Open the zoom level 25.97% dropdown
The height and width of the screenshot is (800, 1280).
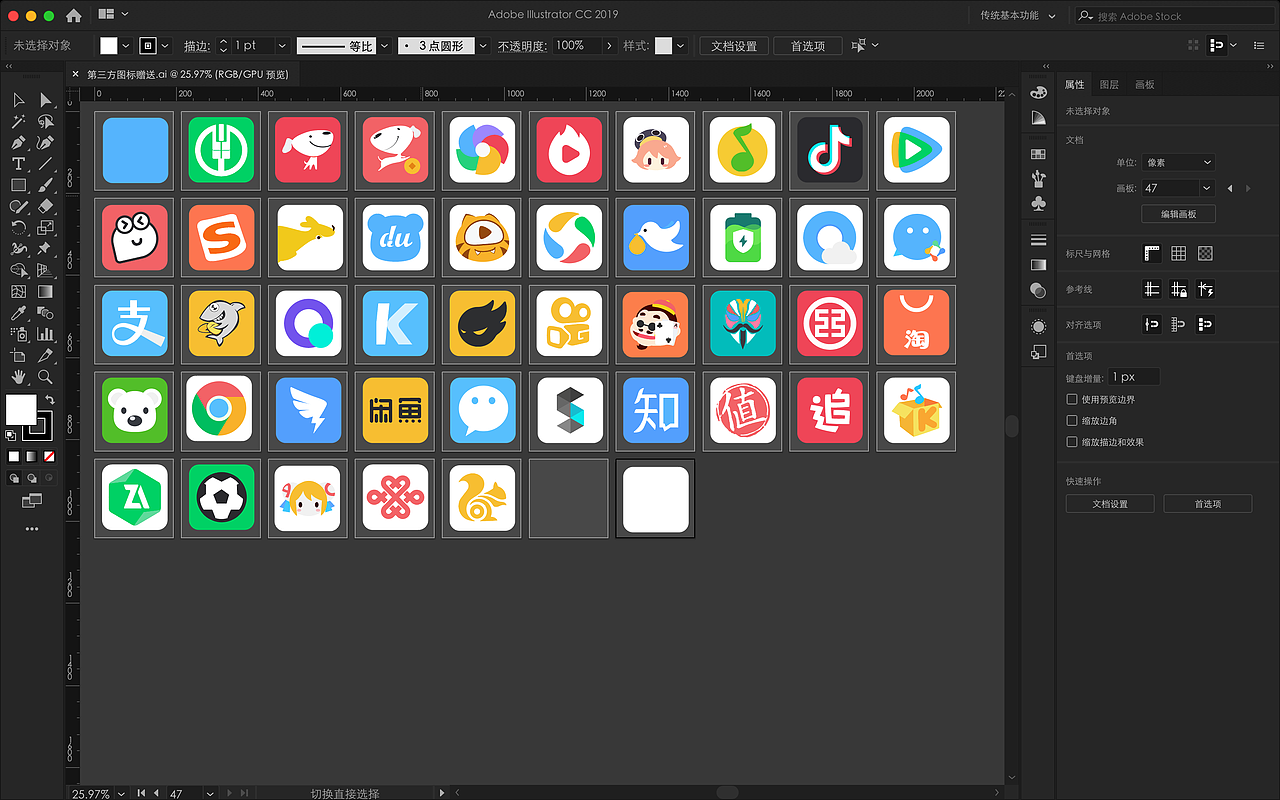click(x=122, y=793)
